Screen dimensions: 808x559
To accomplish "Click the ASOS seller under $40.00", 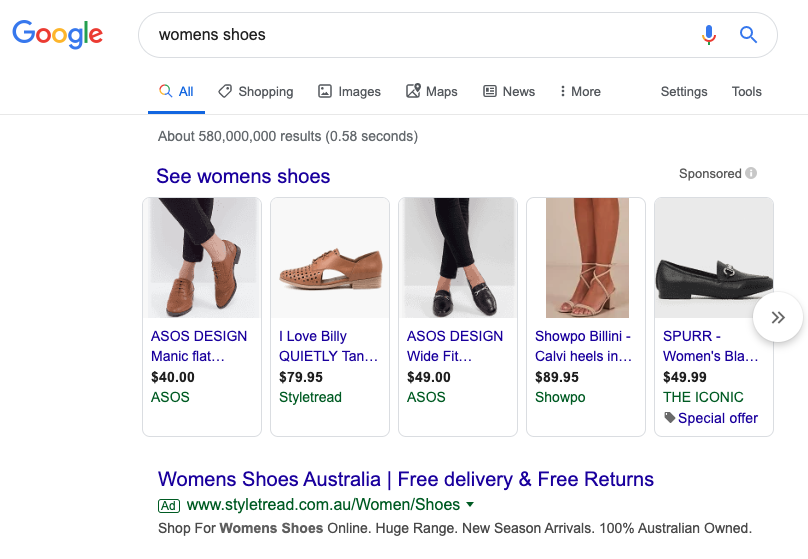I will point(170,397).
